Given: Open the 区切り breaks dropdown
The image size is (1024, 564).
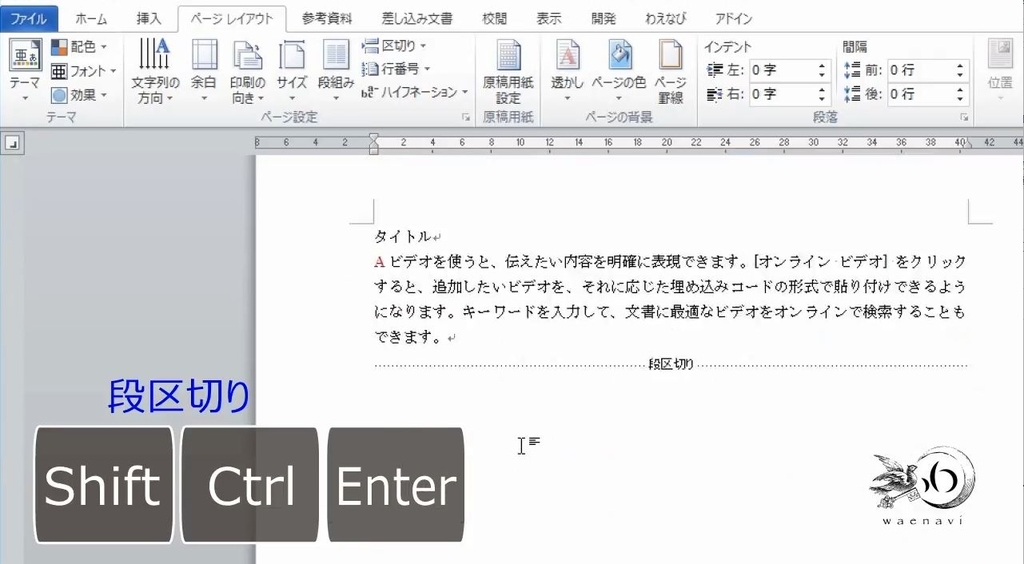Looking at the screenshot, I should tap(394, 46).
